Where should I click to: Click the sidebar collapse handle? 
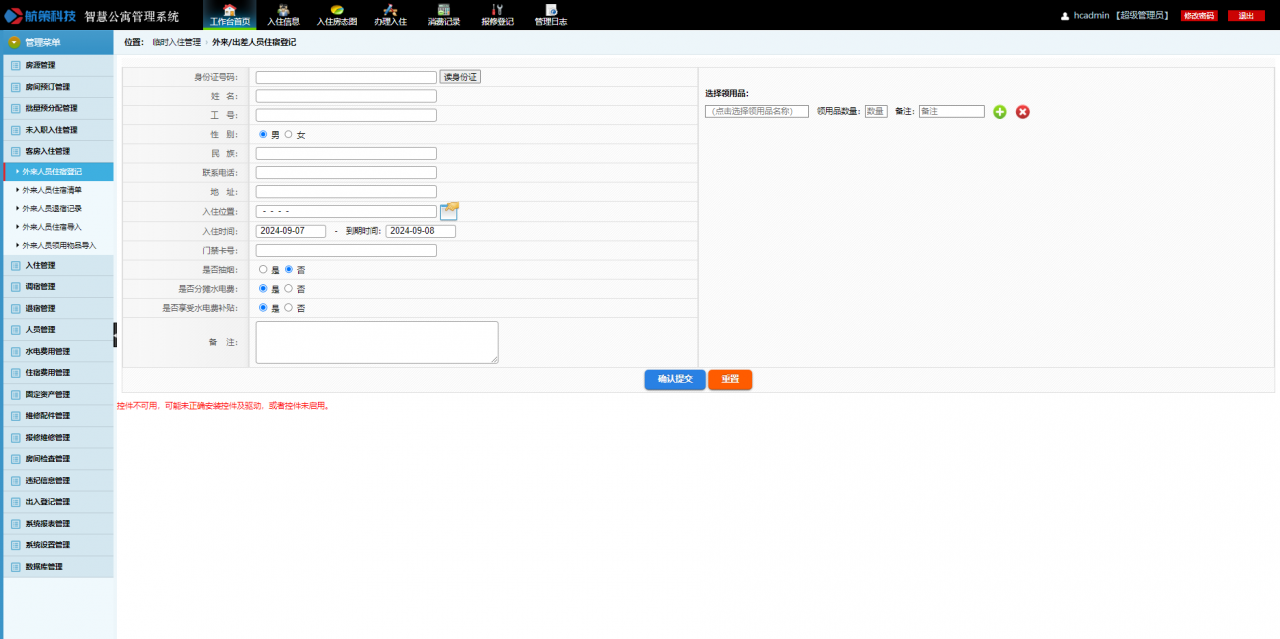tap(115, 335)
